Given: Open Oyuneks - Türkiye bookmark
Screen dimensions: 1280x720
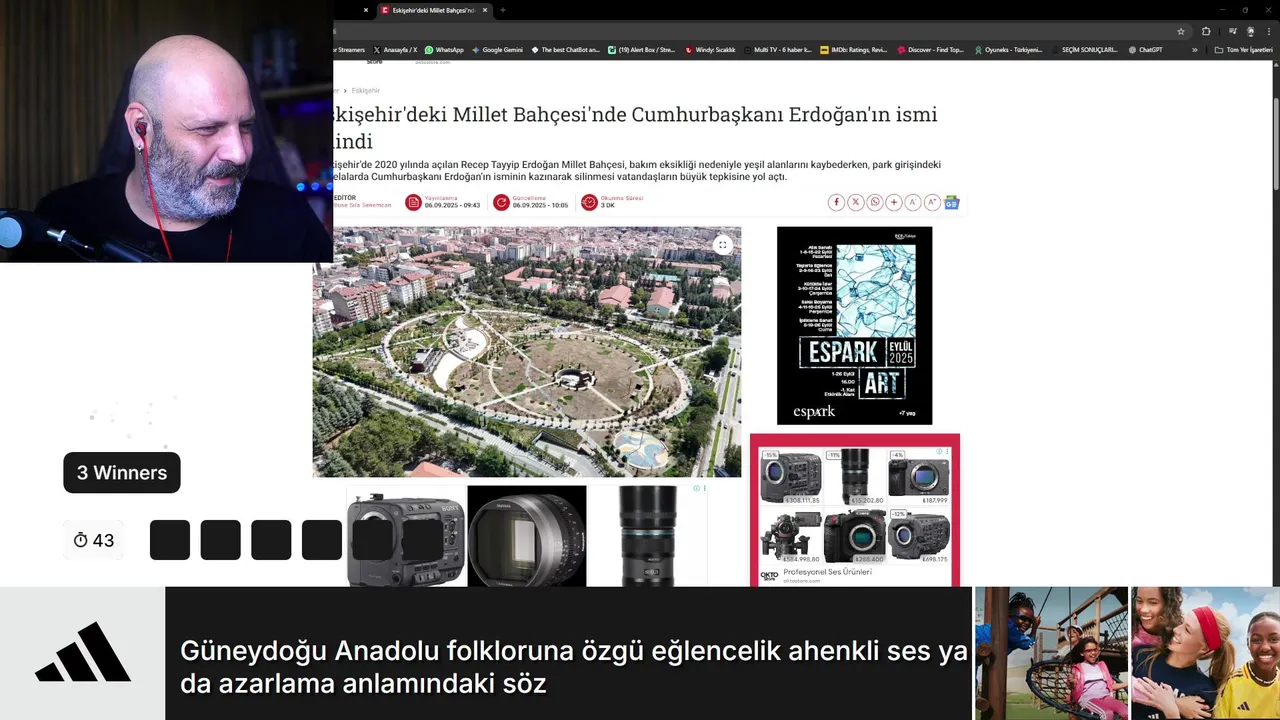Looking at the screenshot, I should (1008, 49).
